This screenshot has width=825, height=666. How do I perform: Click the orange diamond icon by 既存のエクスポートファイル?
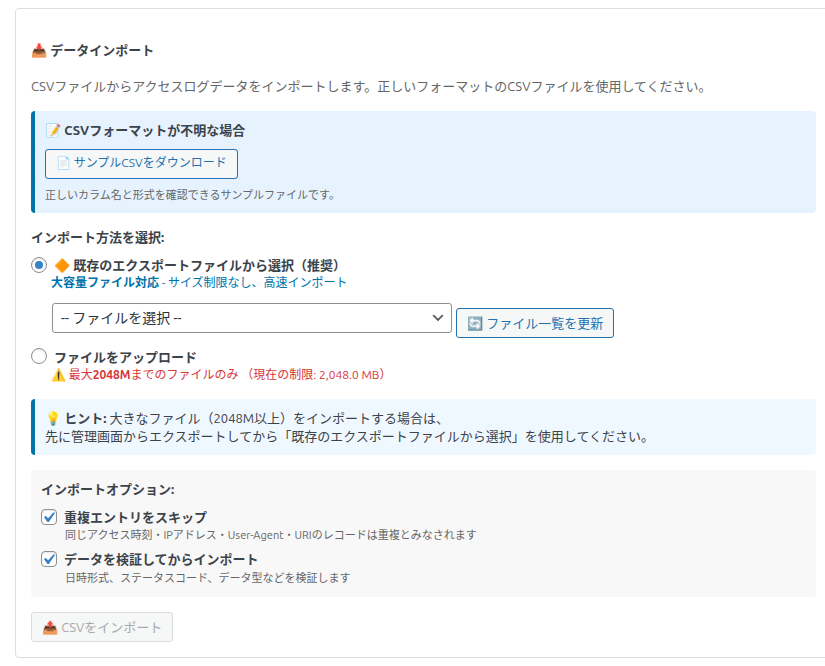tap(62, 266)
